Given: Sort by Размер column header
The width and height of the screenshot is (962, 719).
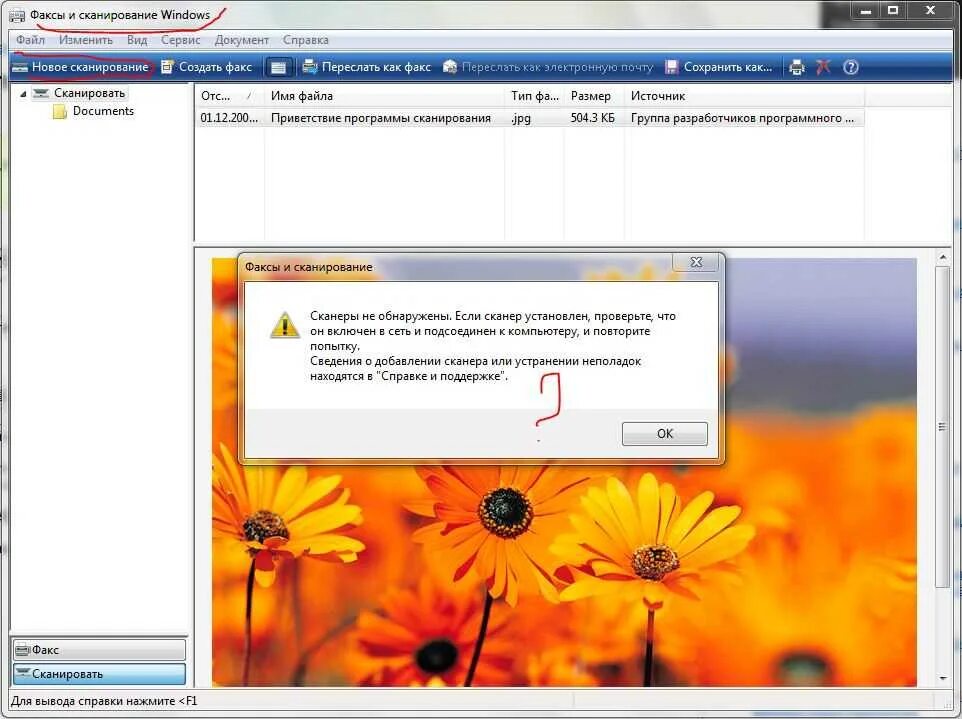Looking at the screenshot, I should (x=594, y=96).
